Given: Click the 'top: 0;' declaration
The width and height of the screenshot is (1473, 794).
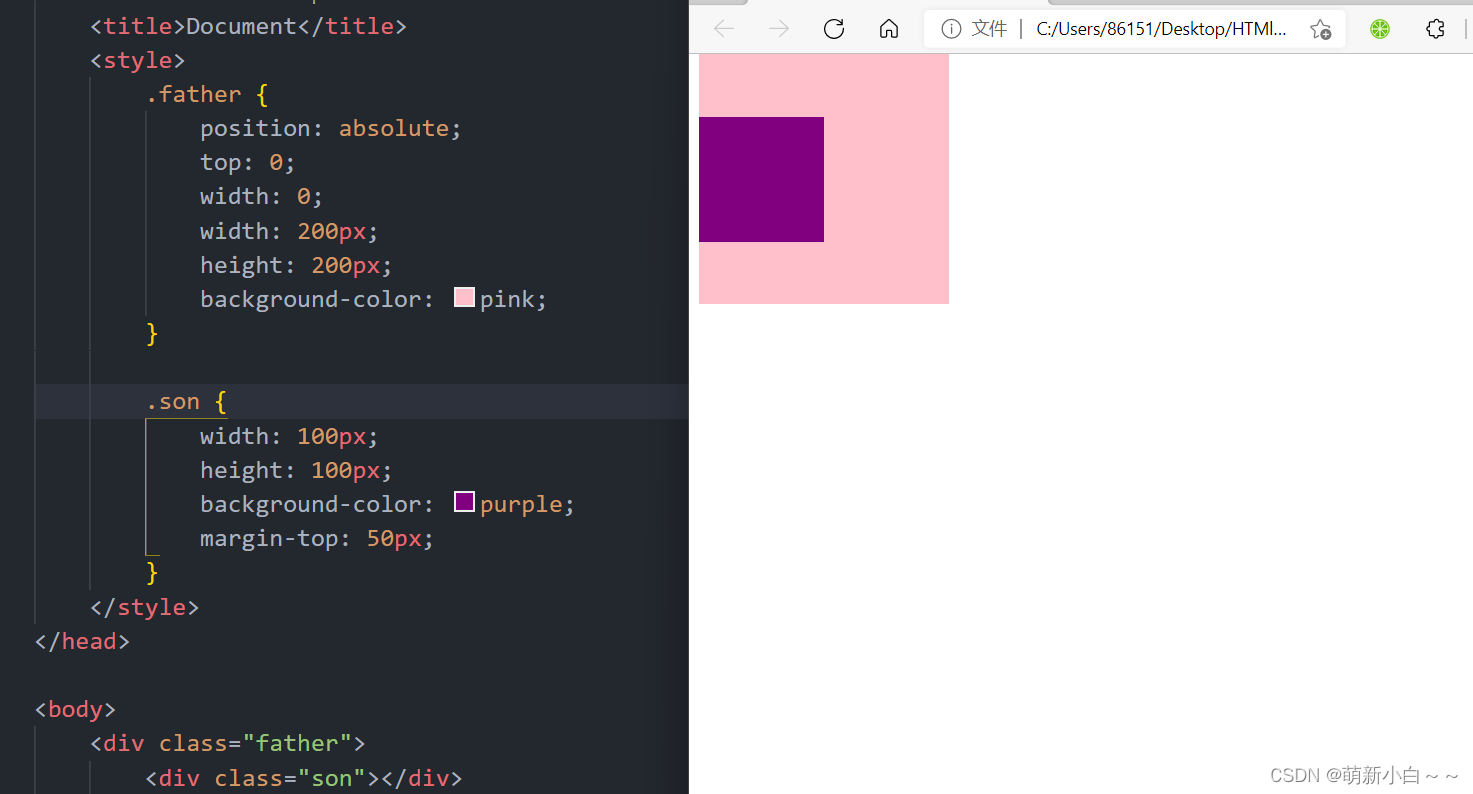Looking at the screenshot, I should pyautogui.click(x=248, y=162).
